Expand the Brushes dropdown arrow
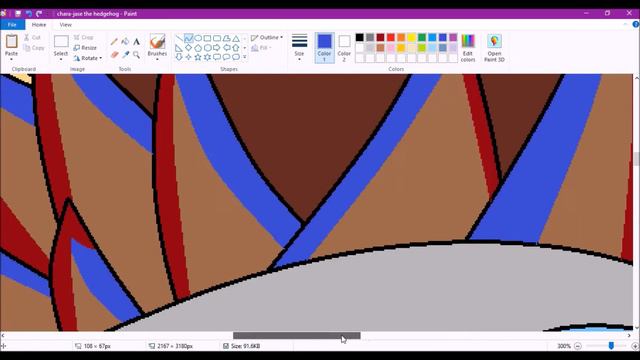The width and height of the screenshot is (640, 360). 157,60
